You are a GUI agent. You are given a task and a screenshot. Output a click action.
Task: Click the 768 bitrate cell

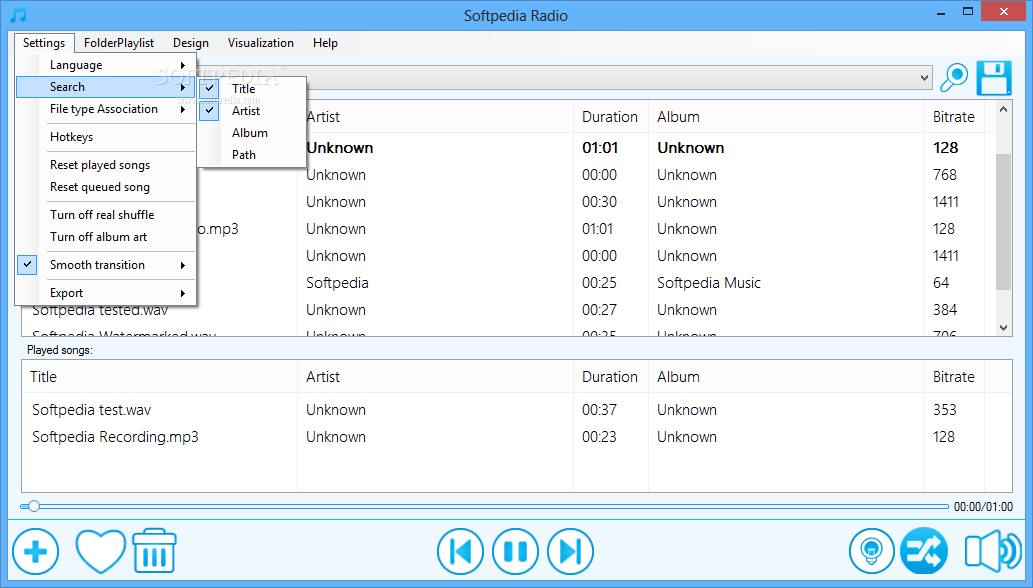coord(945,175)
